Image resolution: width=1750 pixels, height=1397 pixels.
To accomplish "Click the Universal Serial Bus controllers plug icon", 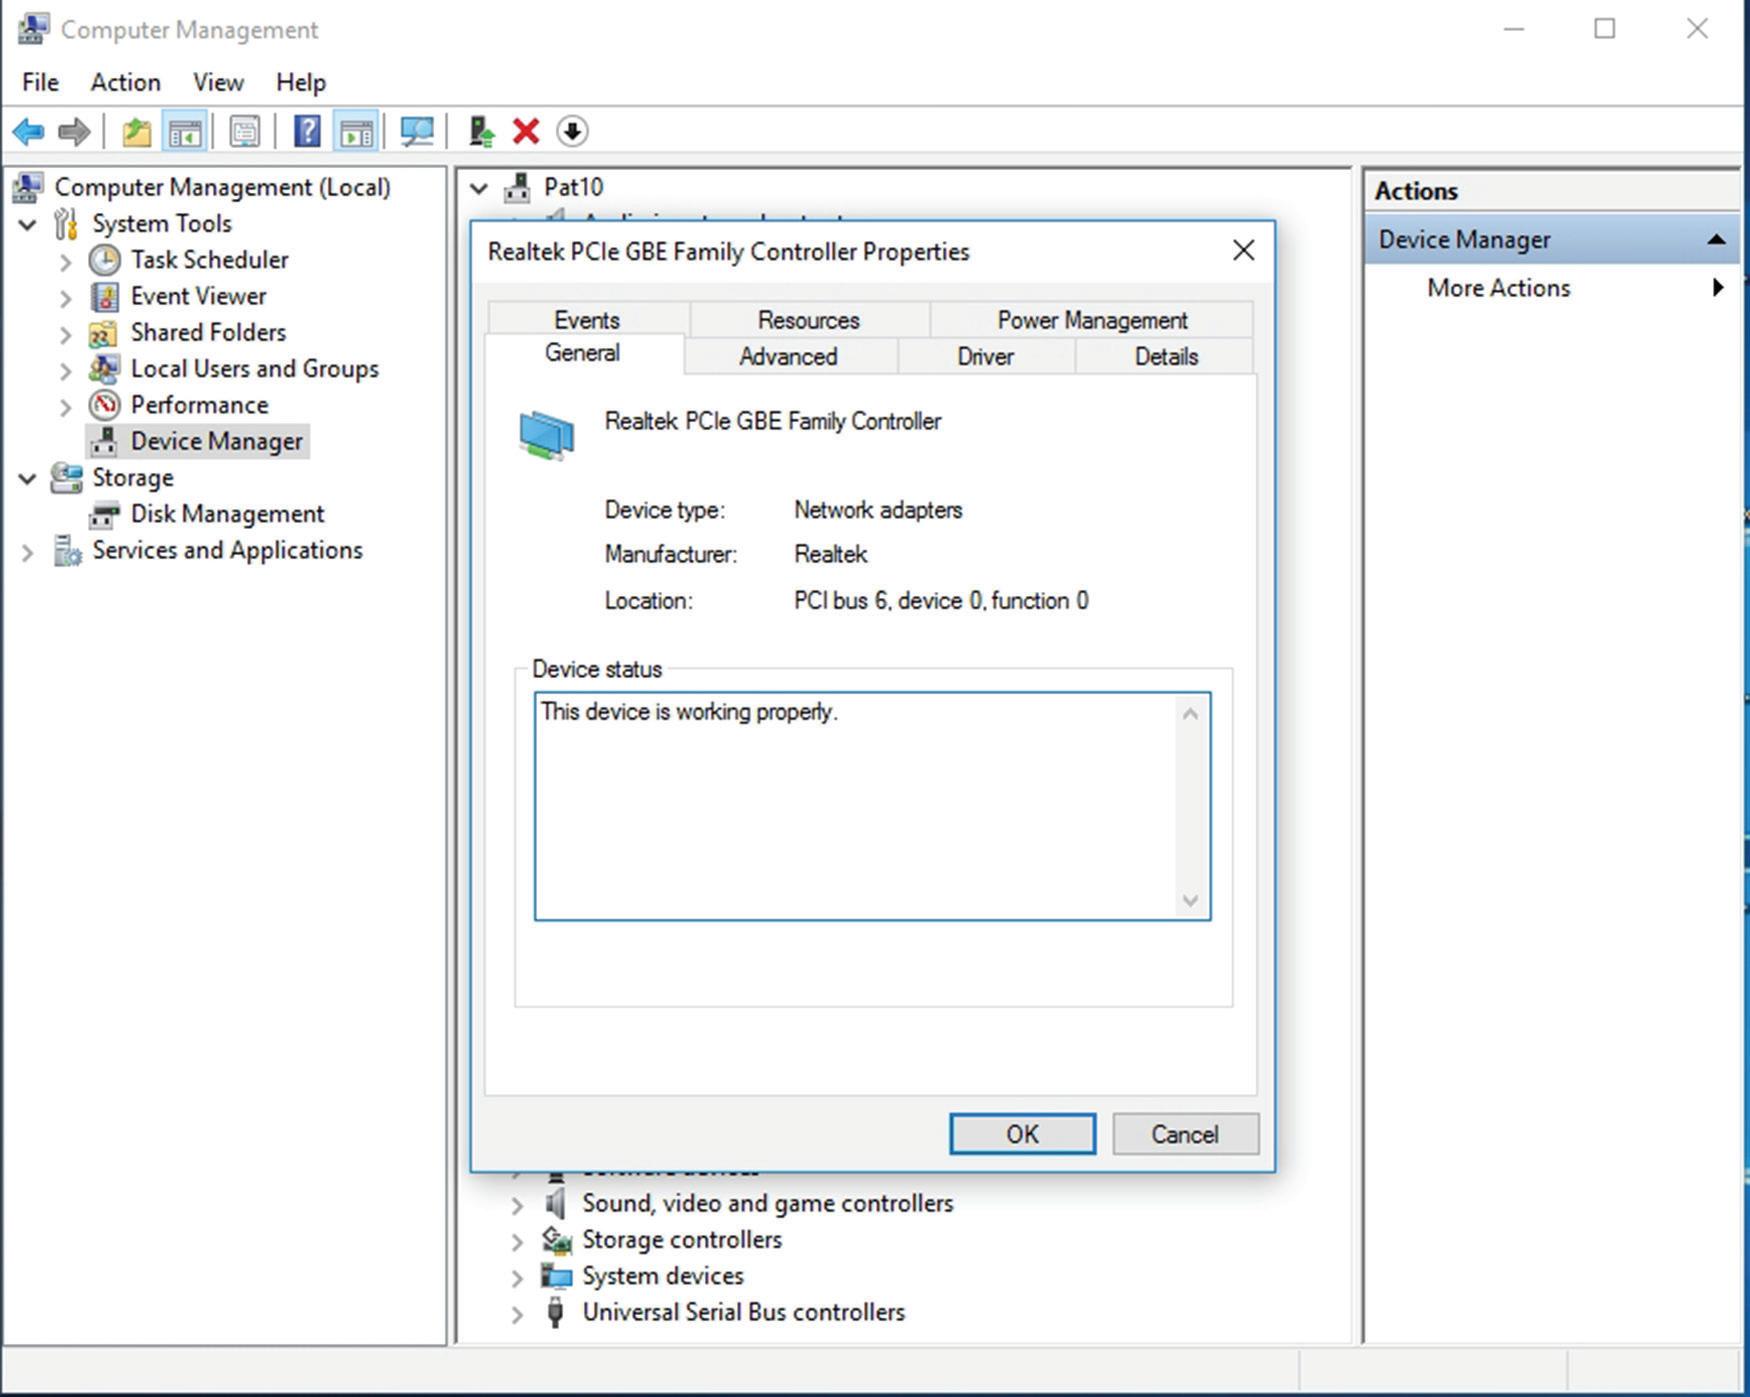I will pyautogui.click(x=555, y=1312).
